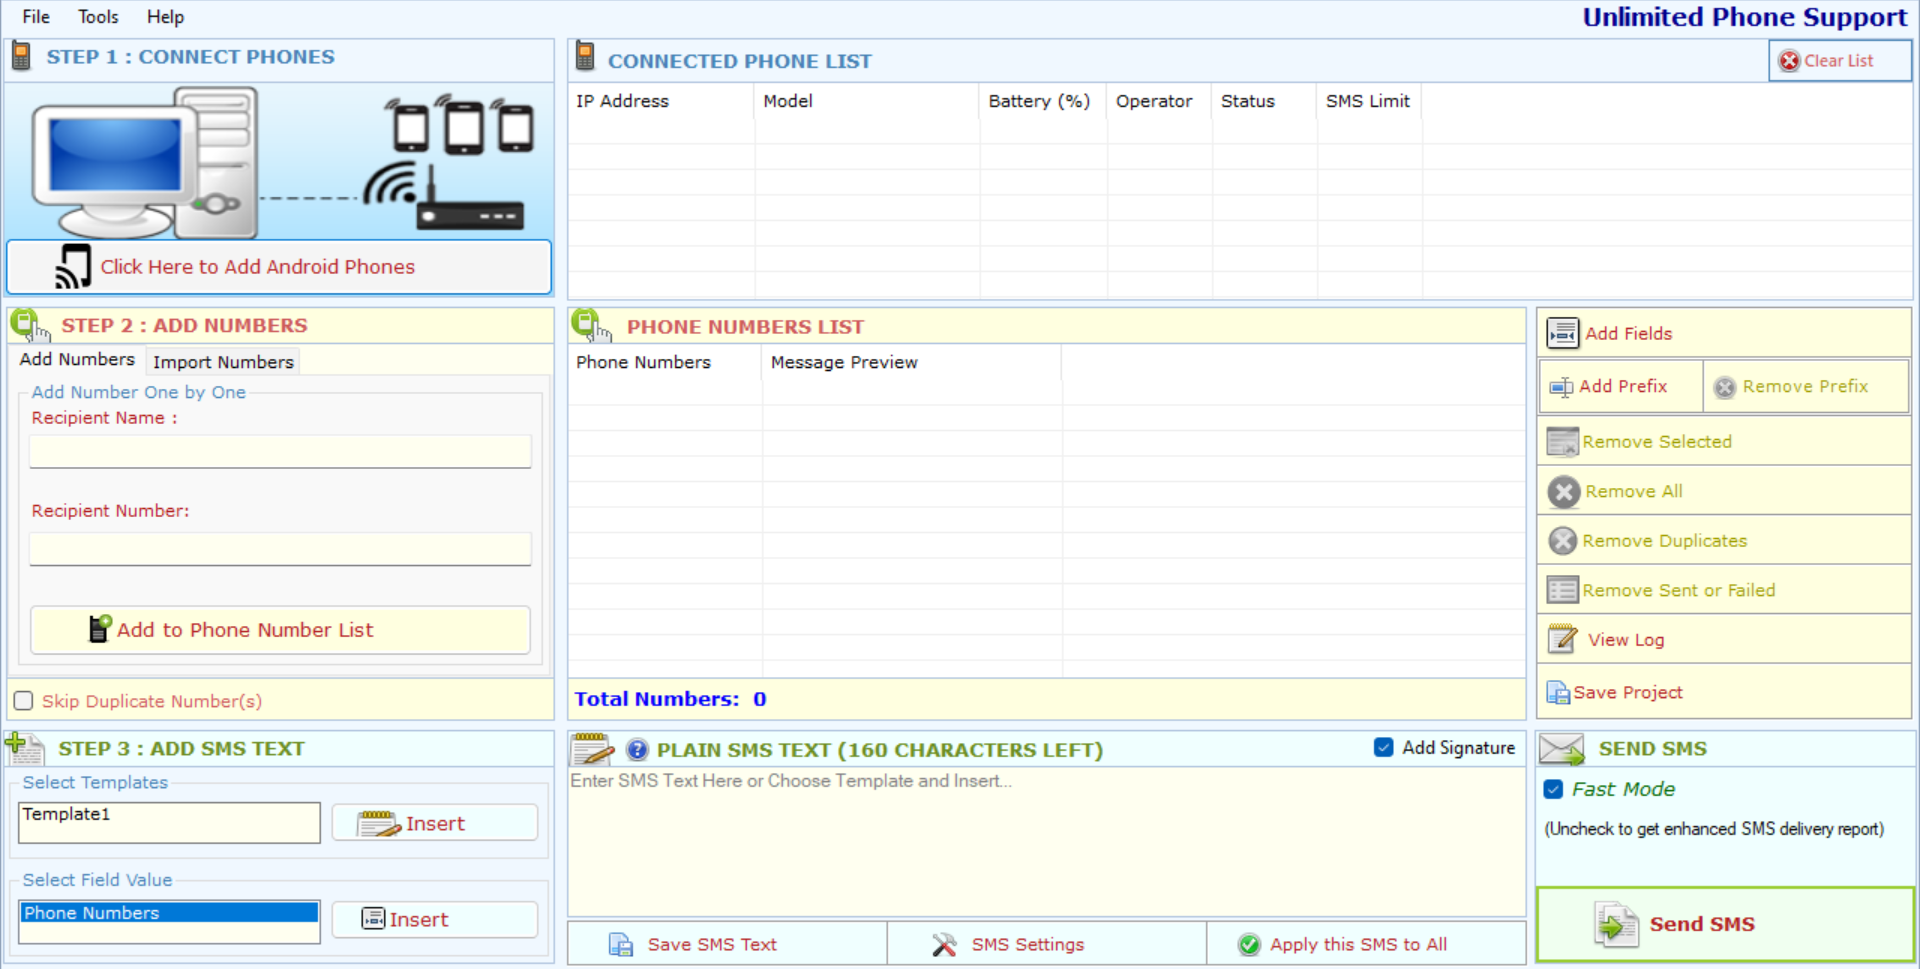Screen dimensions: 1920x969
Task: Disable the Fast Mode checkbox
Action: [1553, 789]
